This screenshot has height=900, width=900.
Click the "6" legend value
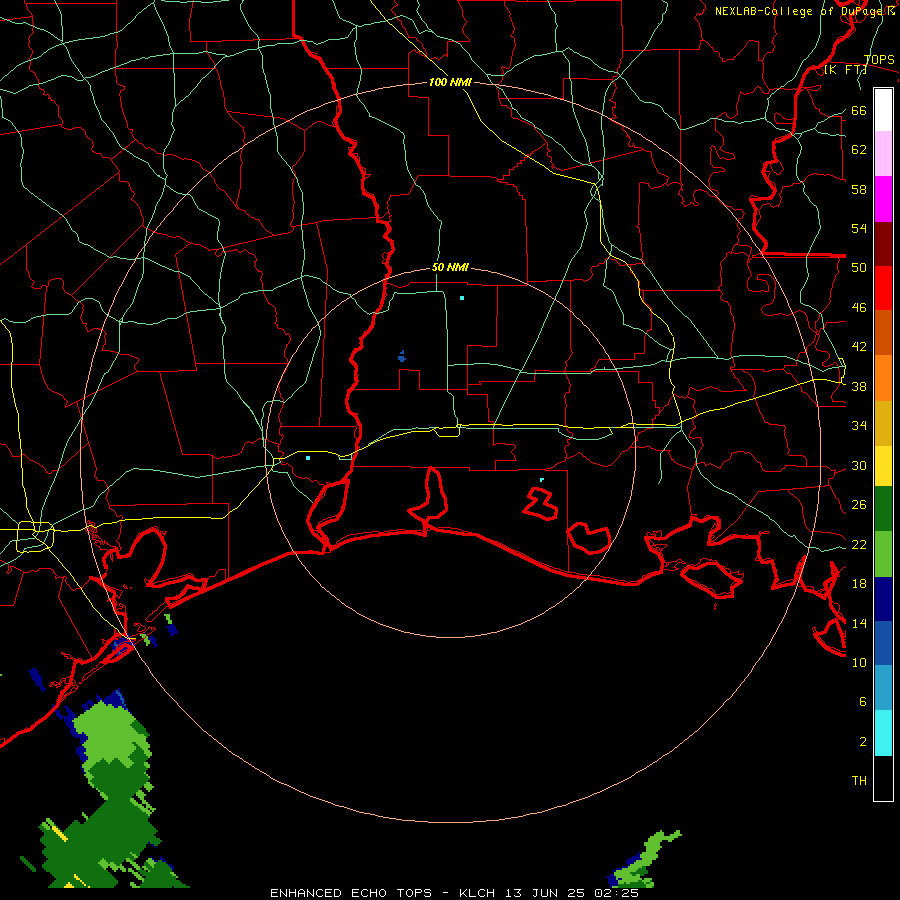click(863, 702)
